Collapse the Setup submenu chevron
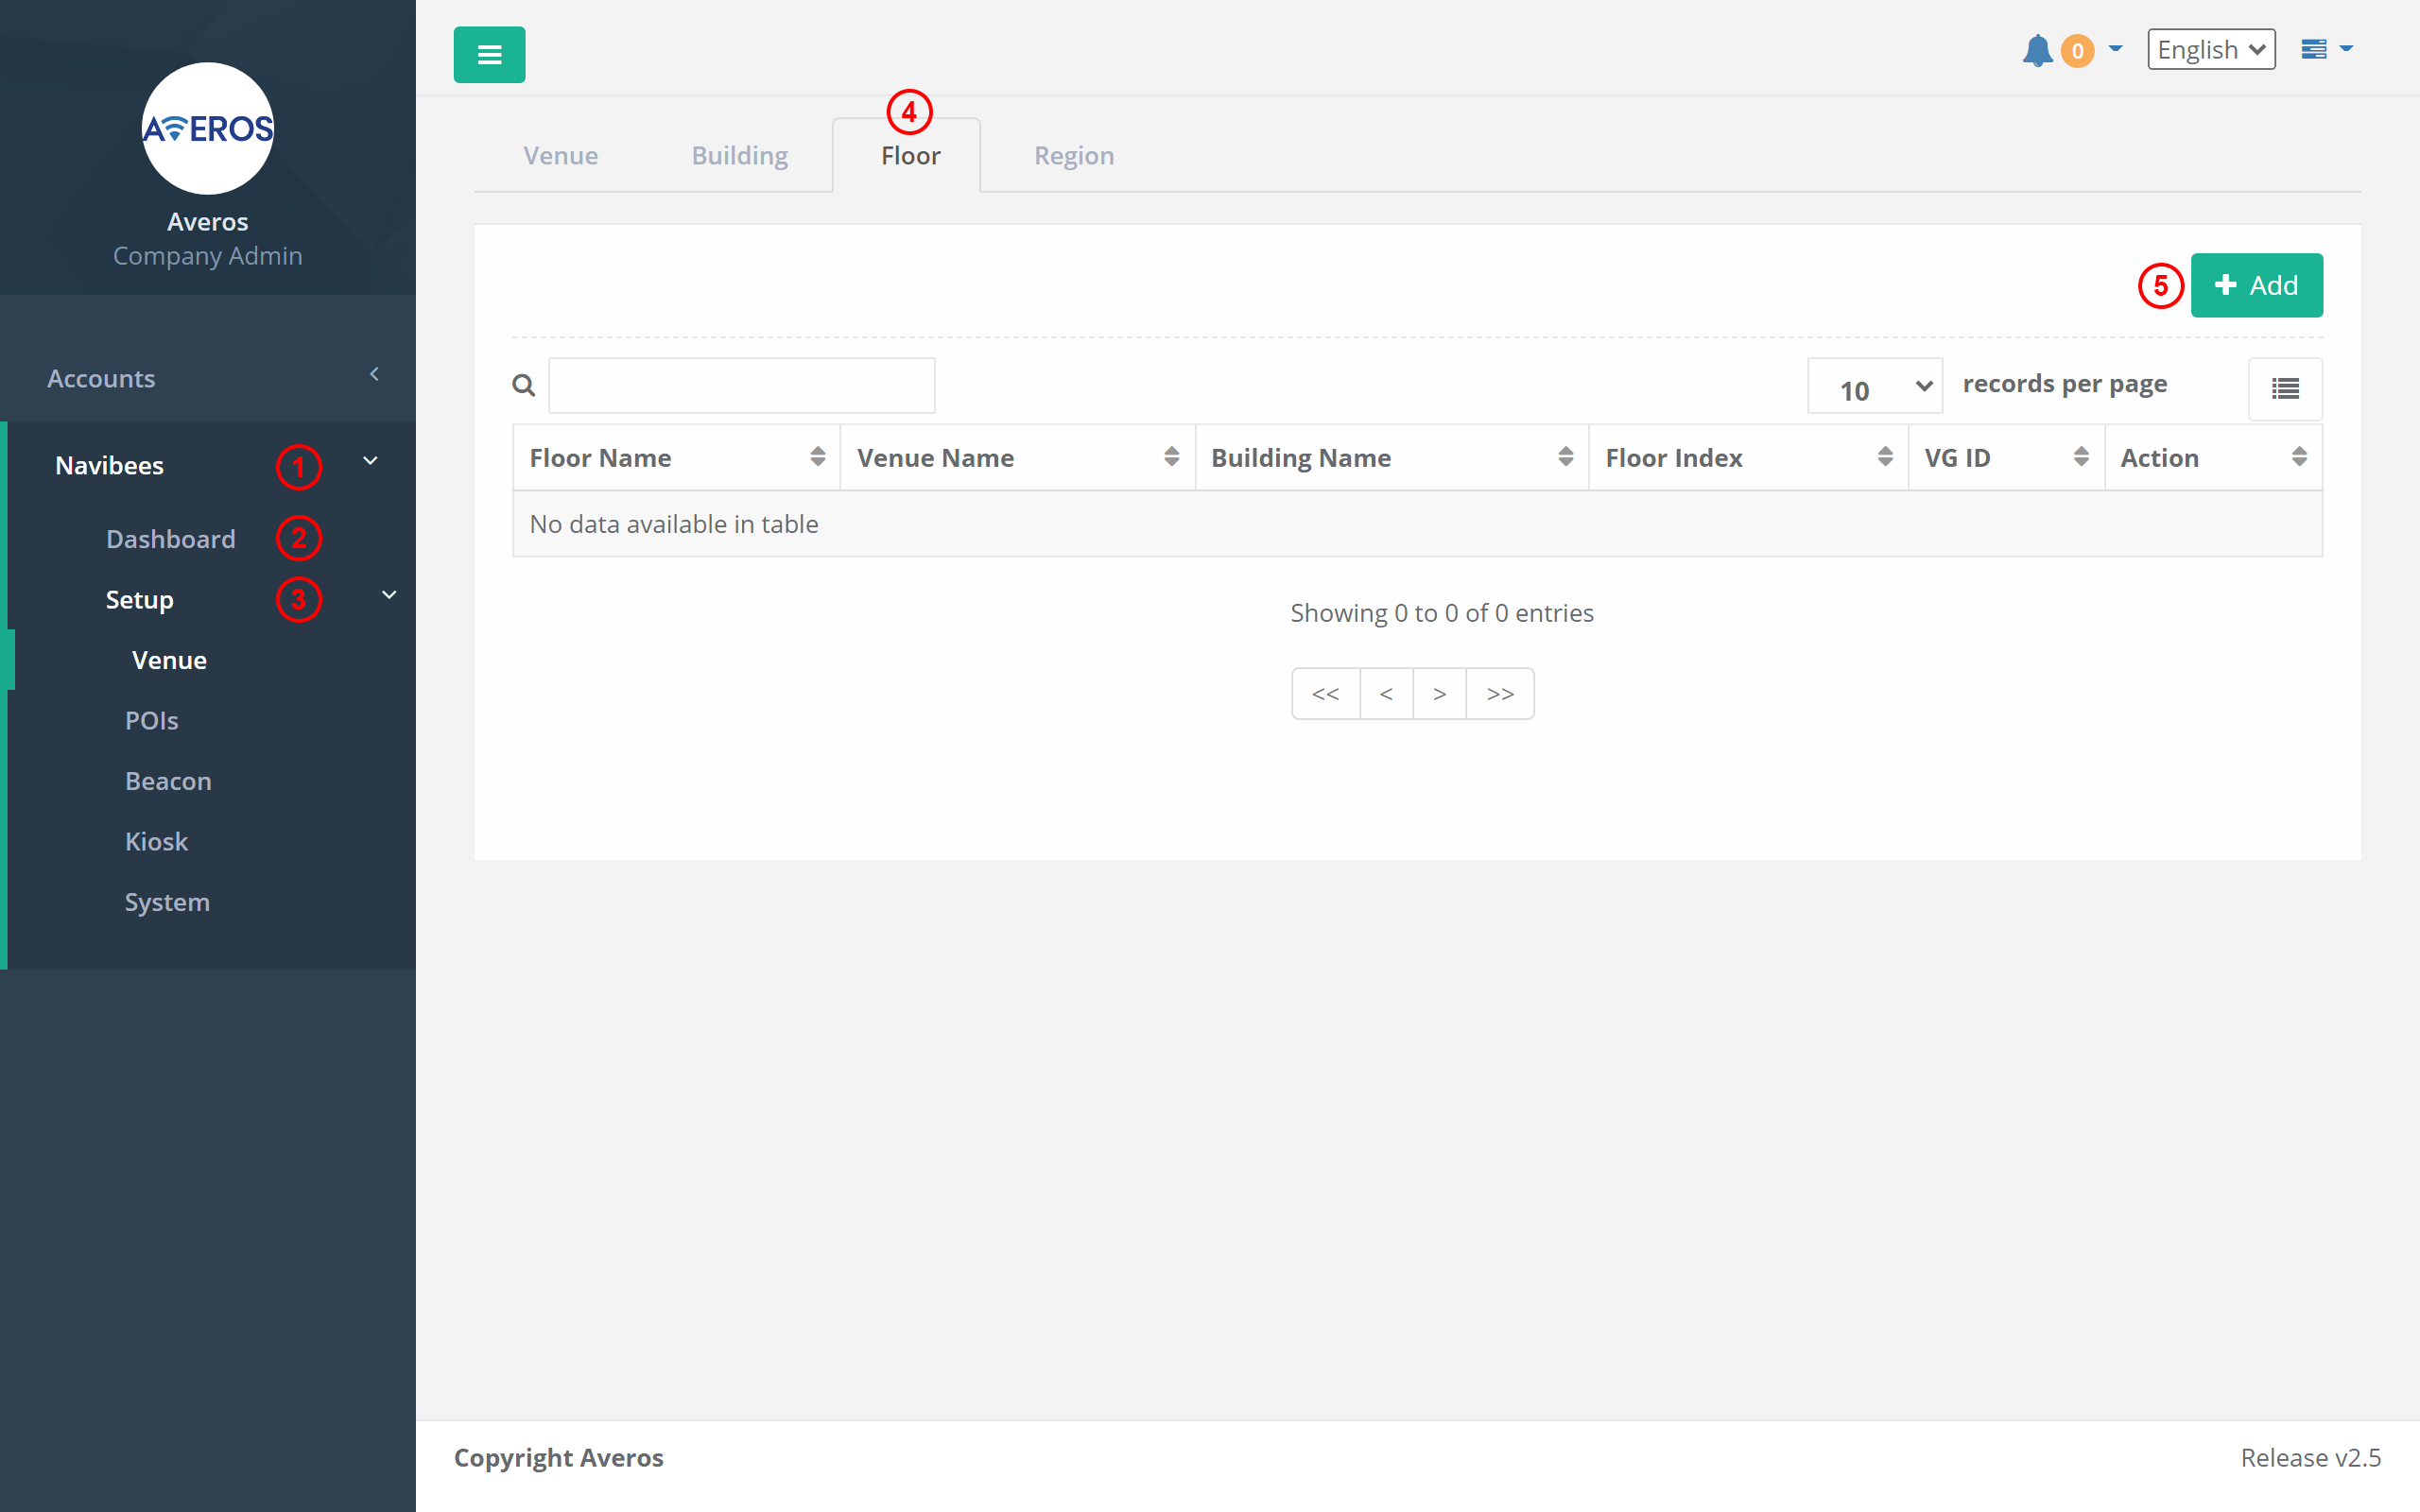This screenshot has width=2420, height=1512. (x=389, y=596)
